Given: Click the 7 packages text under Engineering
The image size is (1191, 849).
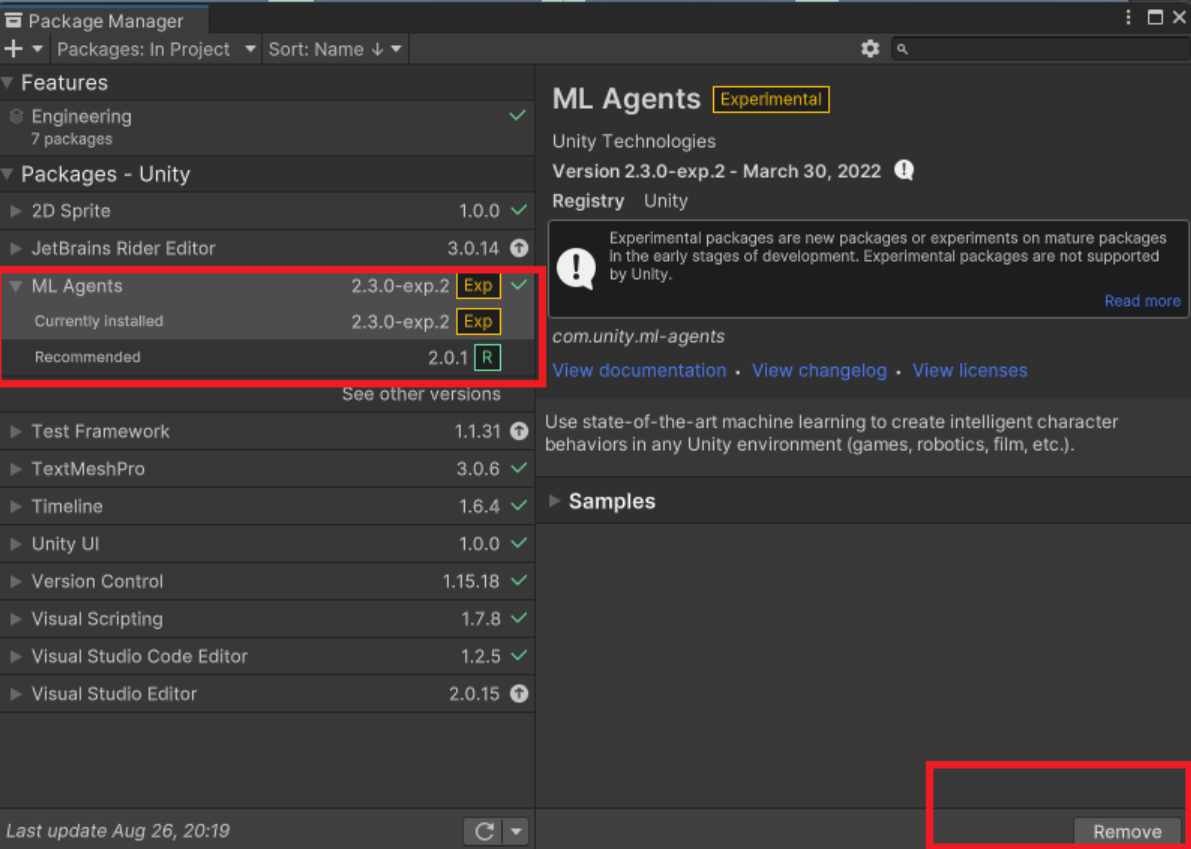Looking at the screenshot, I should pyautogui.click(x=71, y=139).
